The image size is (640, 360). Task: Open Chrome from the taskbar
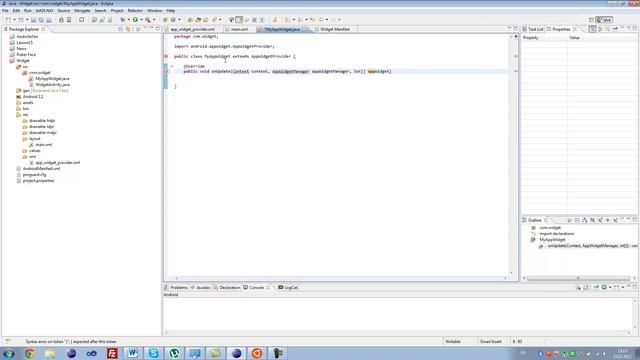[29, 353]
